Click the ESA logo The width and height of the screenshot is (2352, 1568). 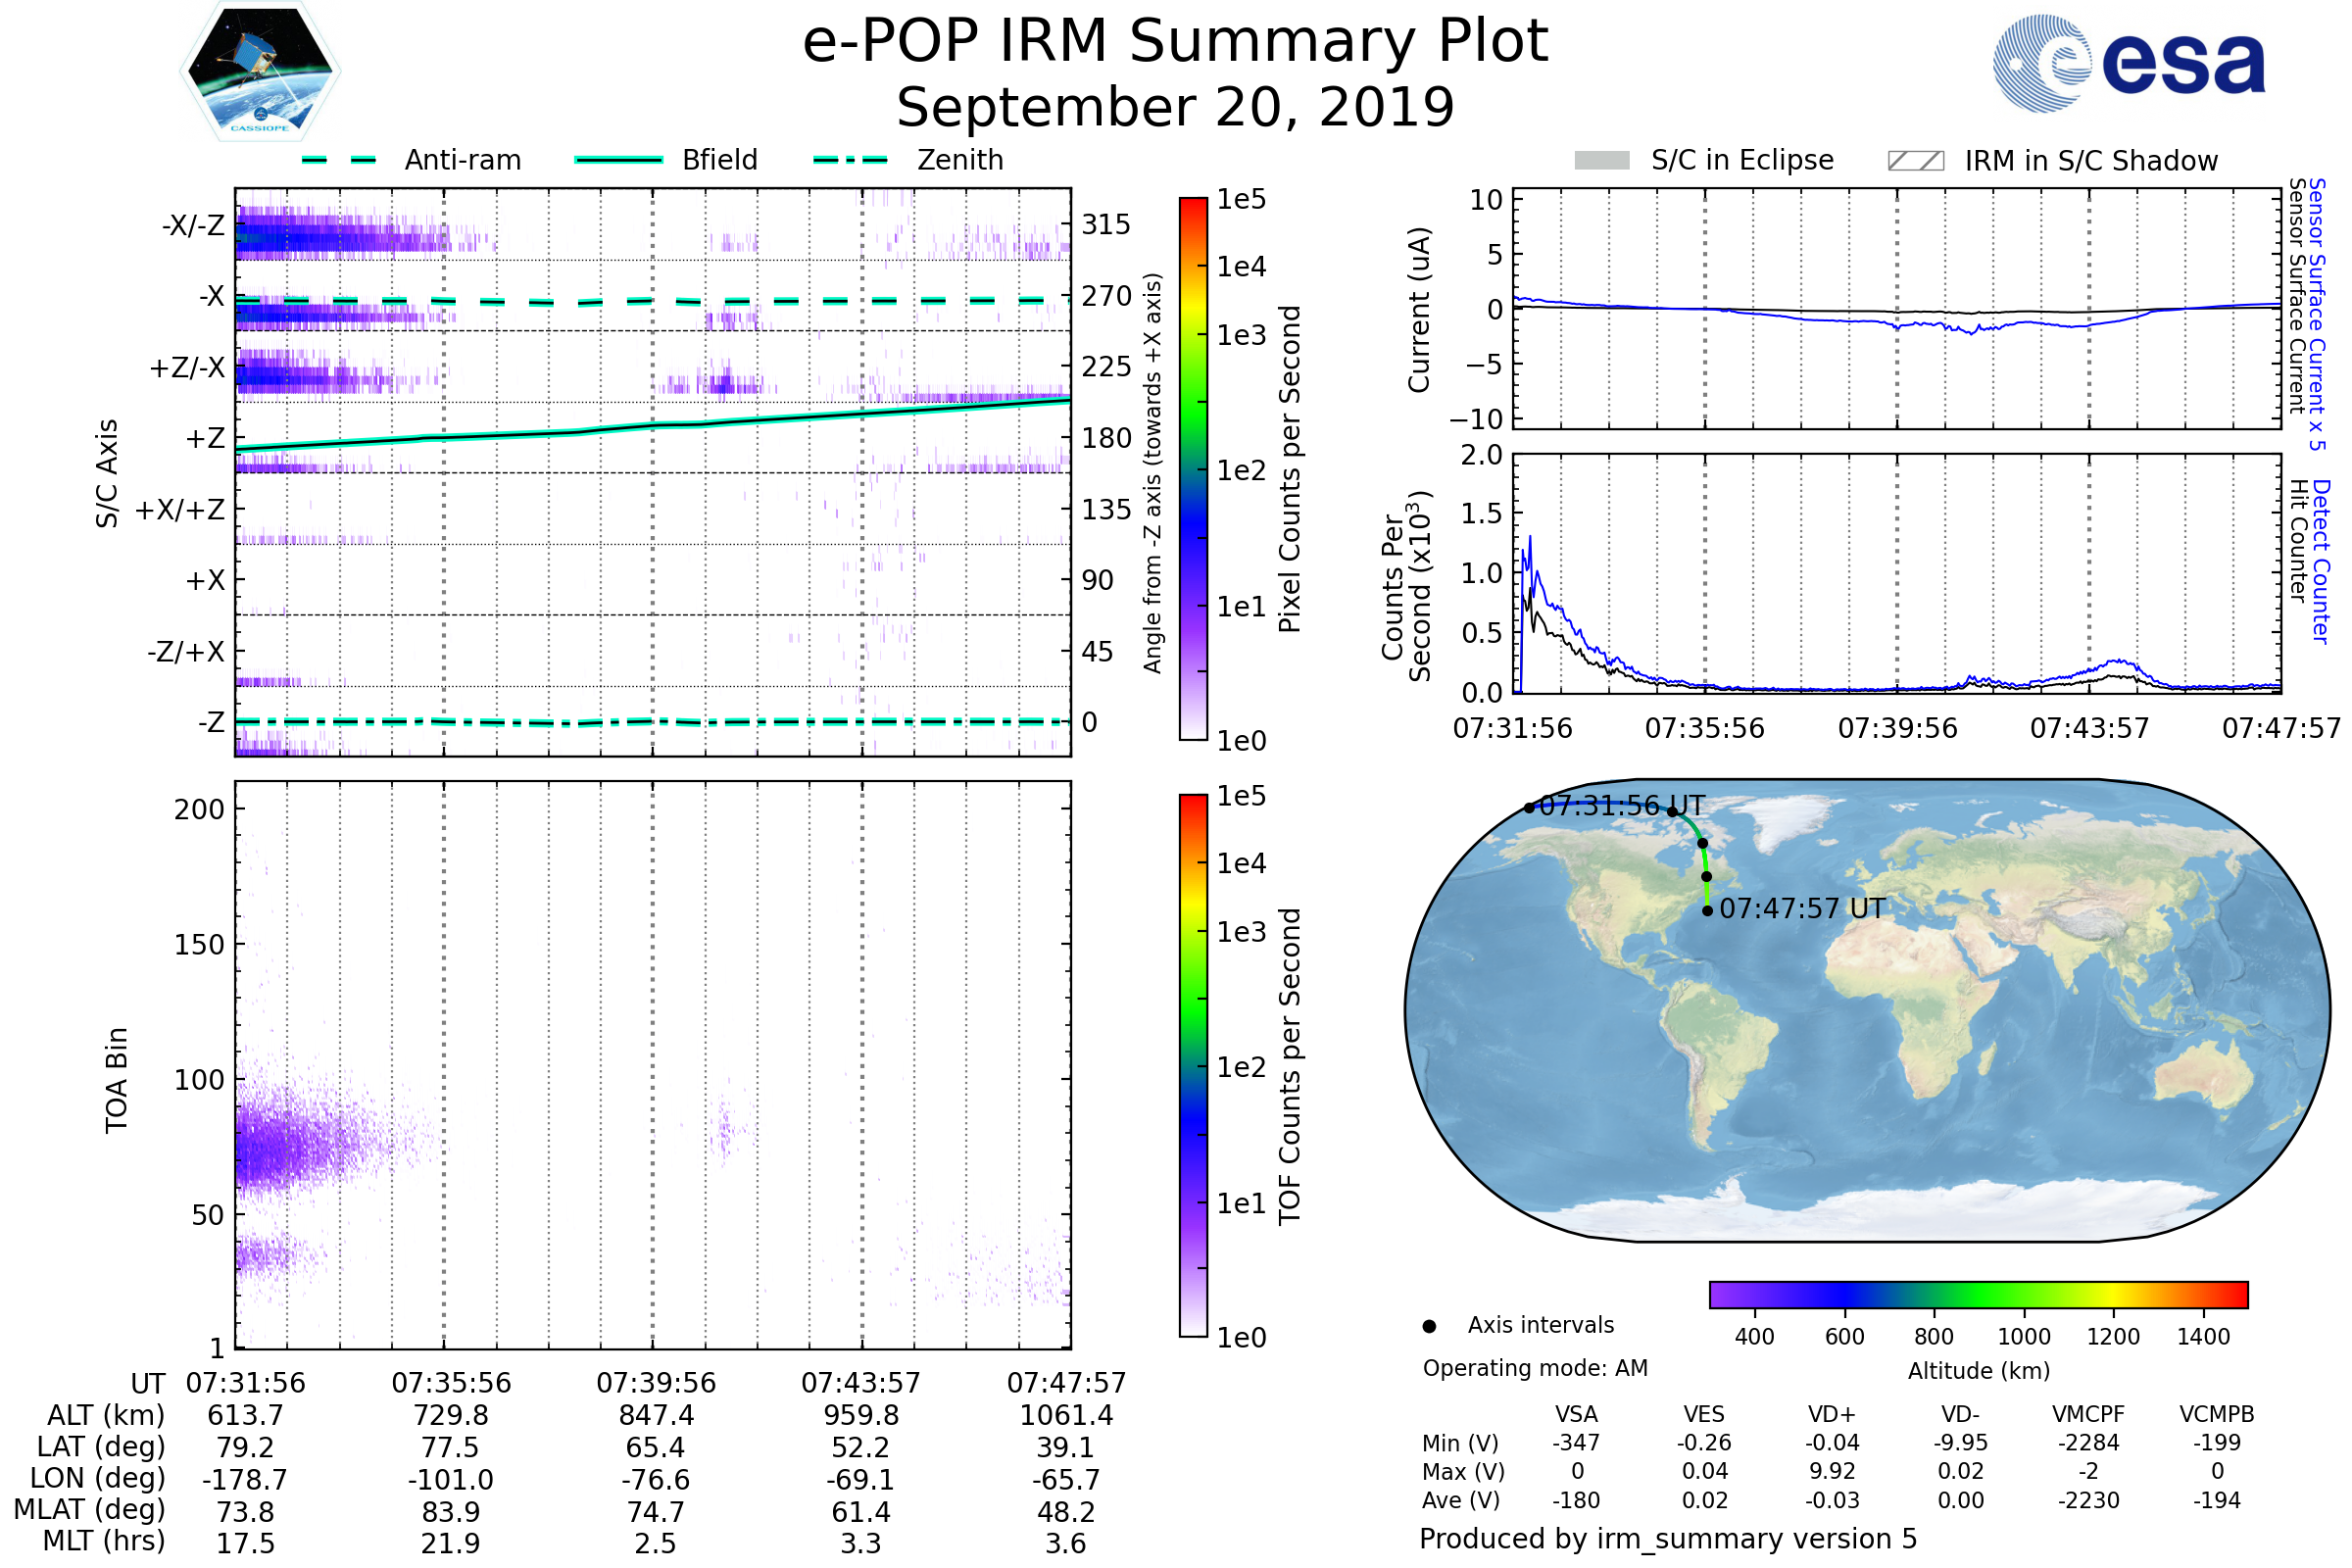pyautogui.click(x=2128, y=62)
